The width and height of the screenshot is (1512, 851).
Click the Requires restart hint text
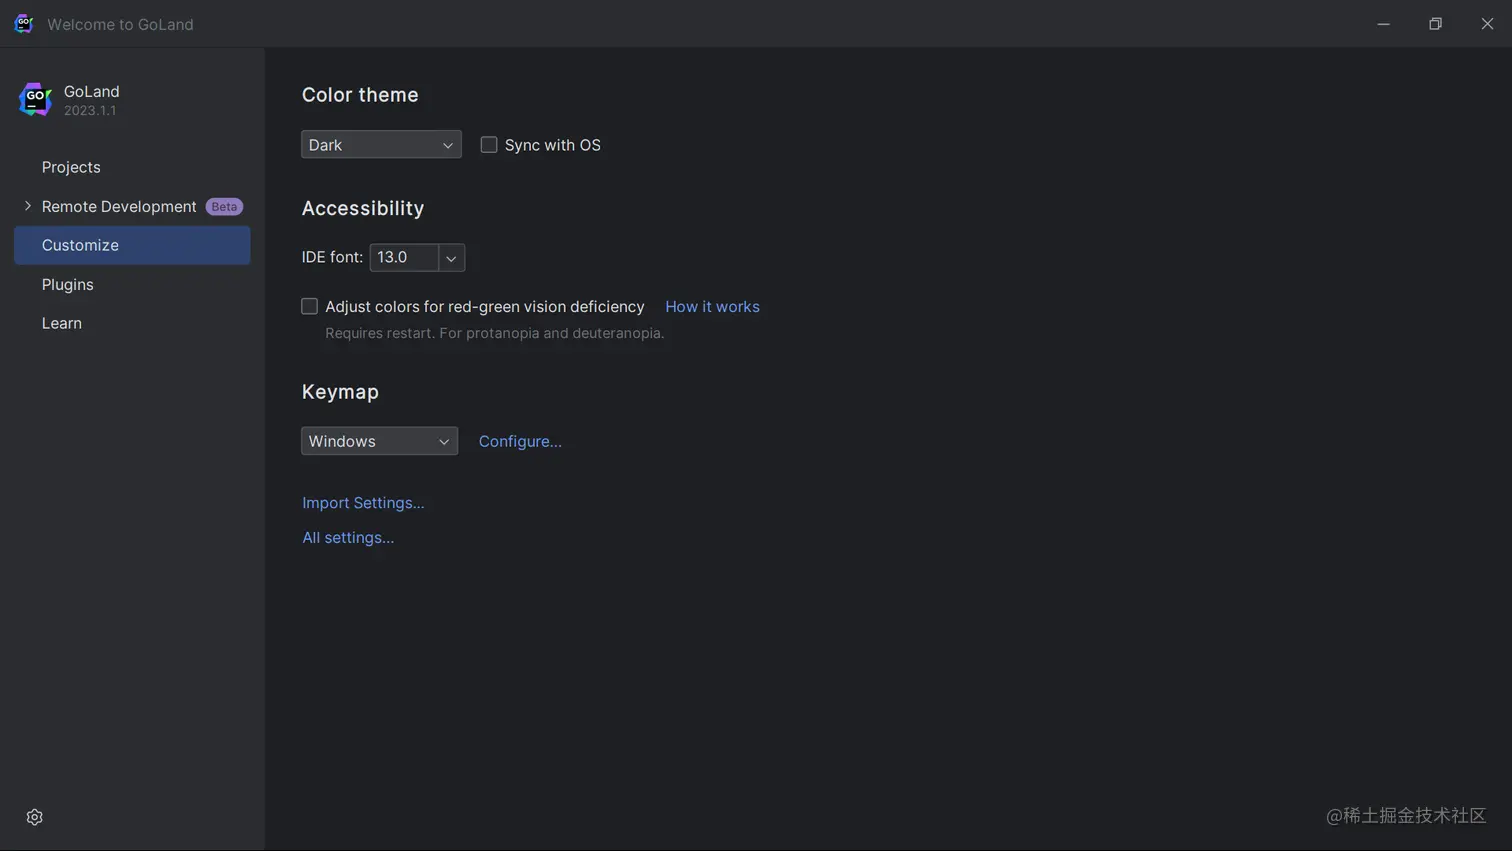tap(495, 333)
